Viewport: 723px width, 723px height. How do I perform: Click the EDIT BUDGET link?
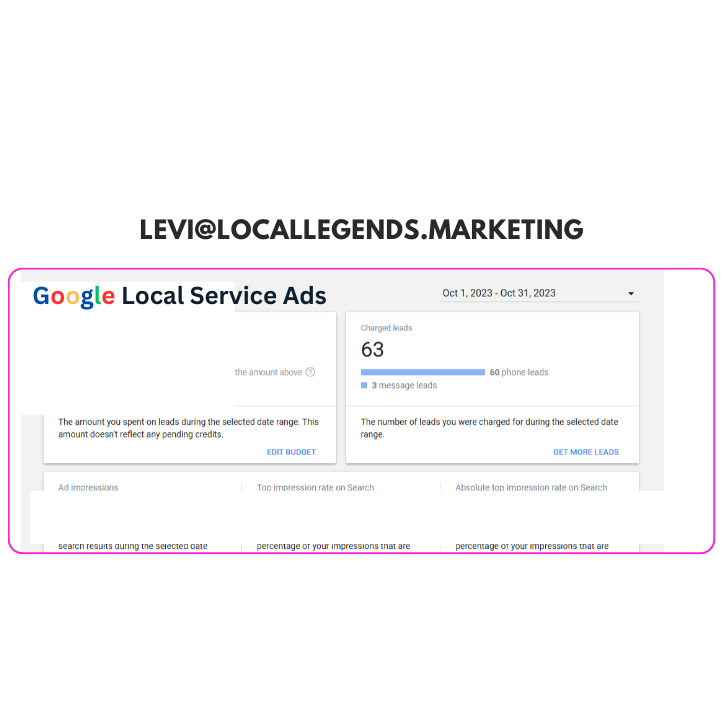291,452
